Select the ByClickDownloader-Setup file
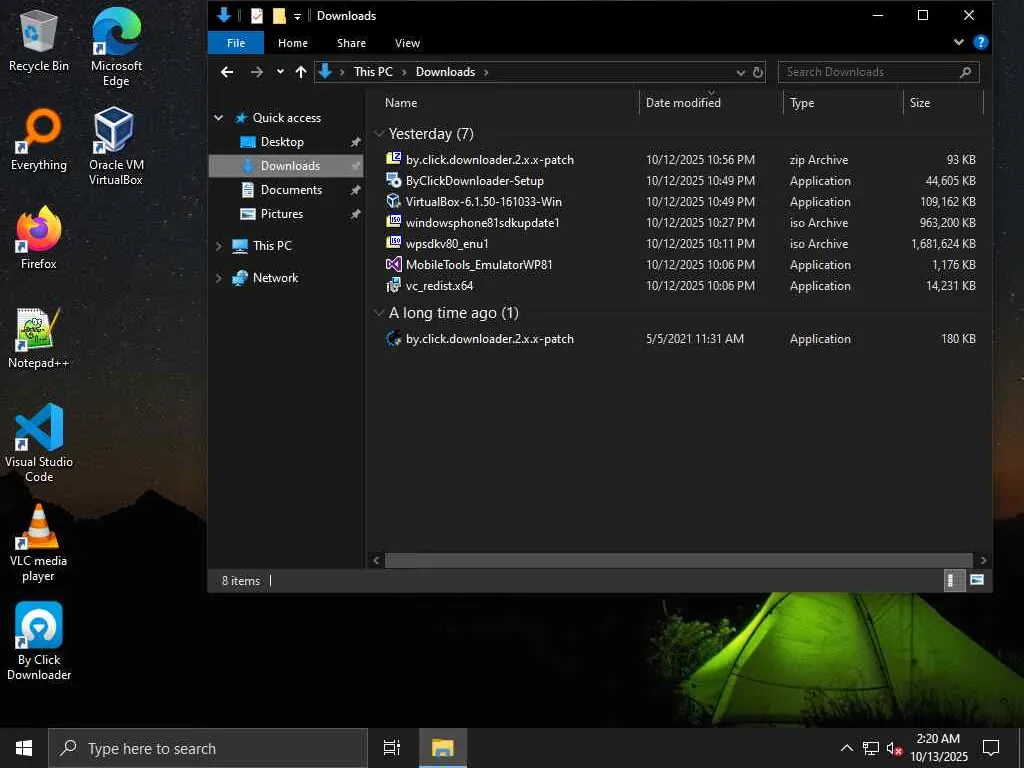This screenshot has width=1024, height=768. (x=679, y=181)
